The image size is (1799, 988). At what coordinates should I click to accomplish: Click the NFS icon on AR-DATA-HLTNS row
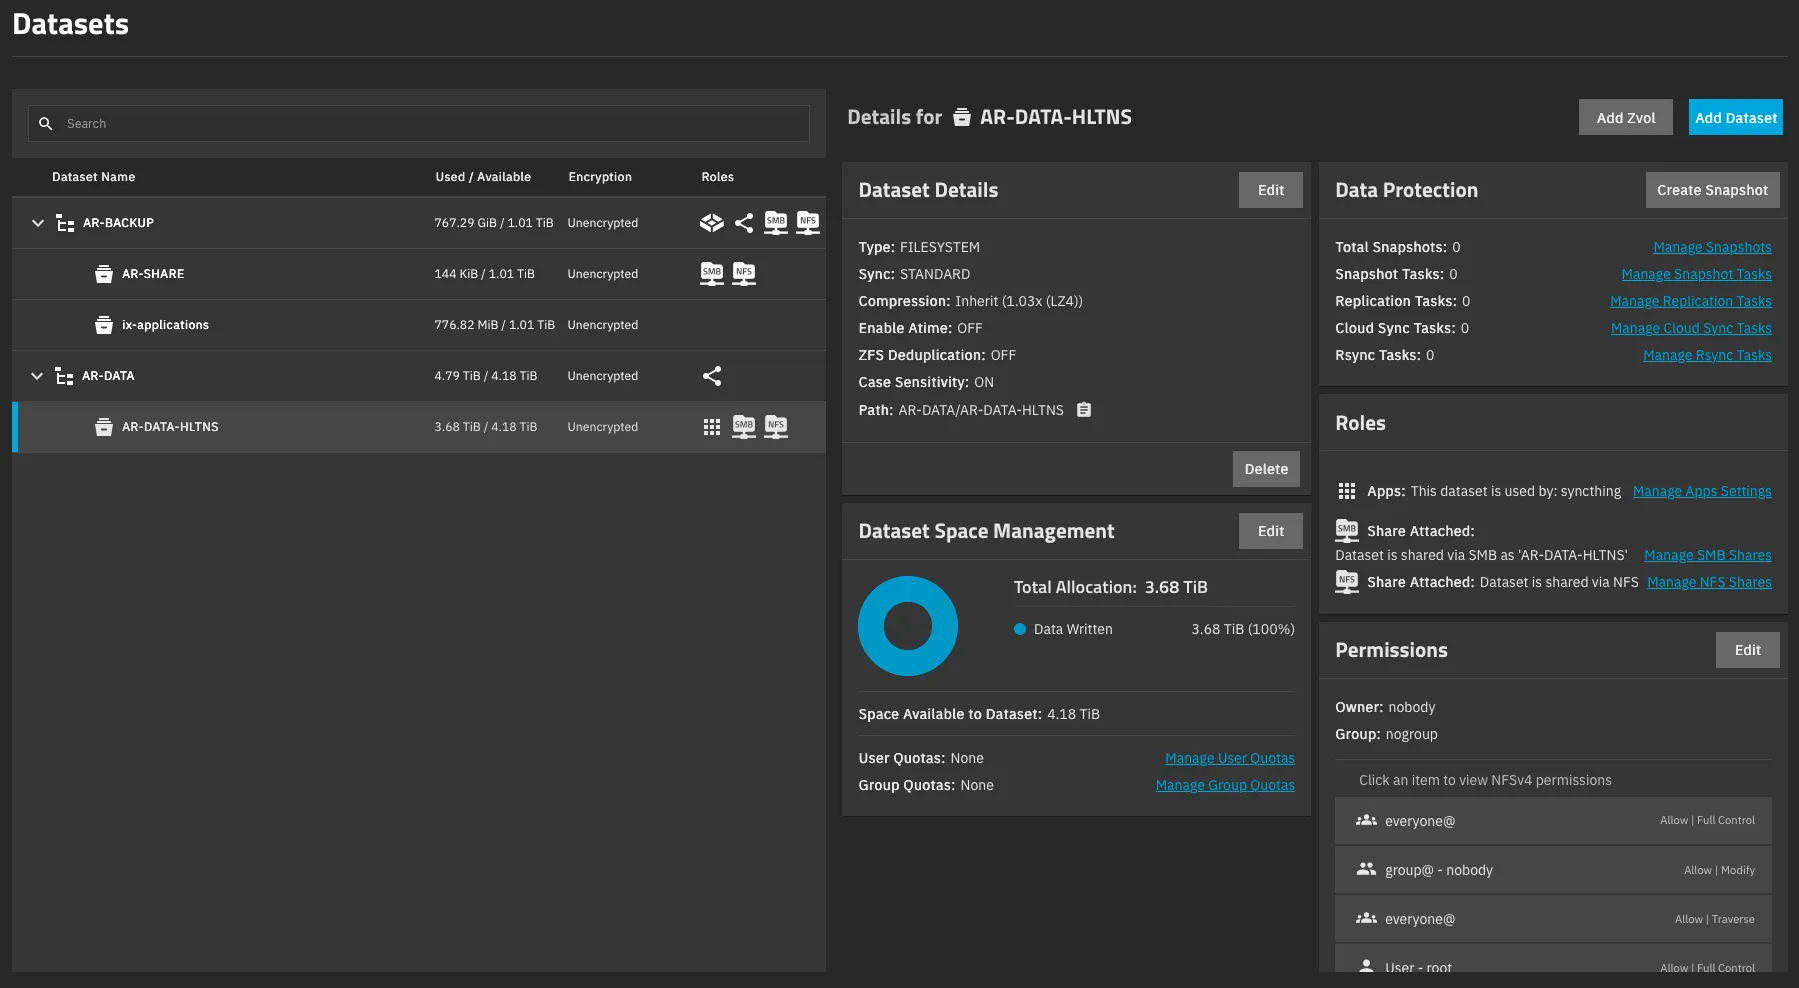coord(776,427)
